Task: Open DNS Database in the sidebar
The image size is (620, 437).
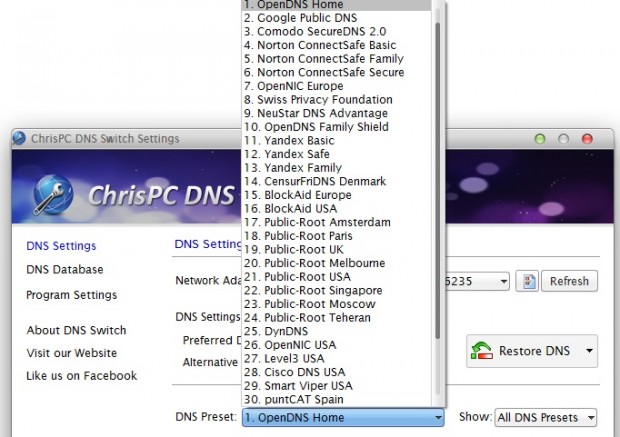Action: pyautogui.click(x=65, y=270)
